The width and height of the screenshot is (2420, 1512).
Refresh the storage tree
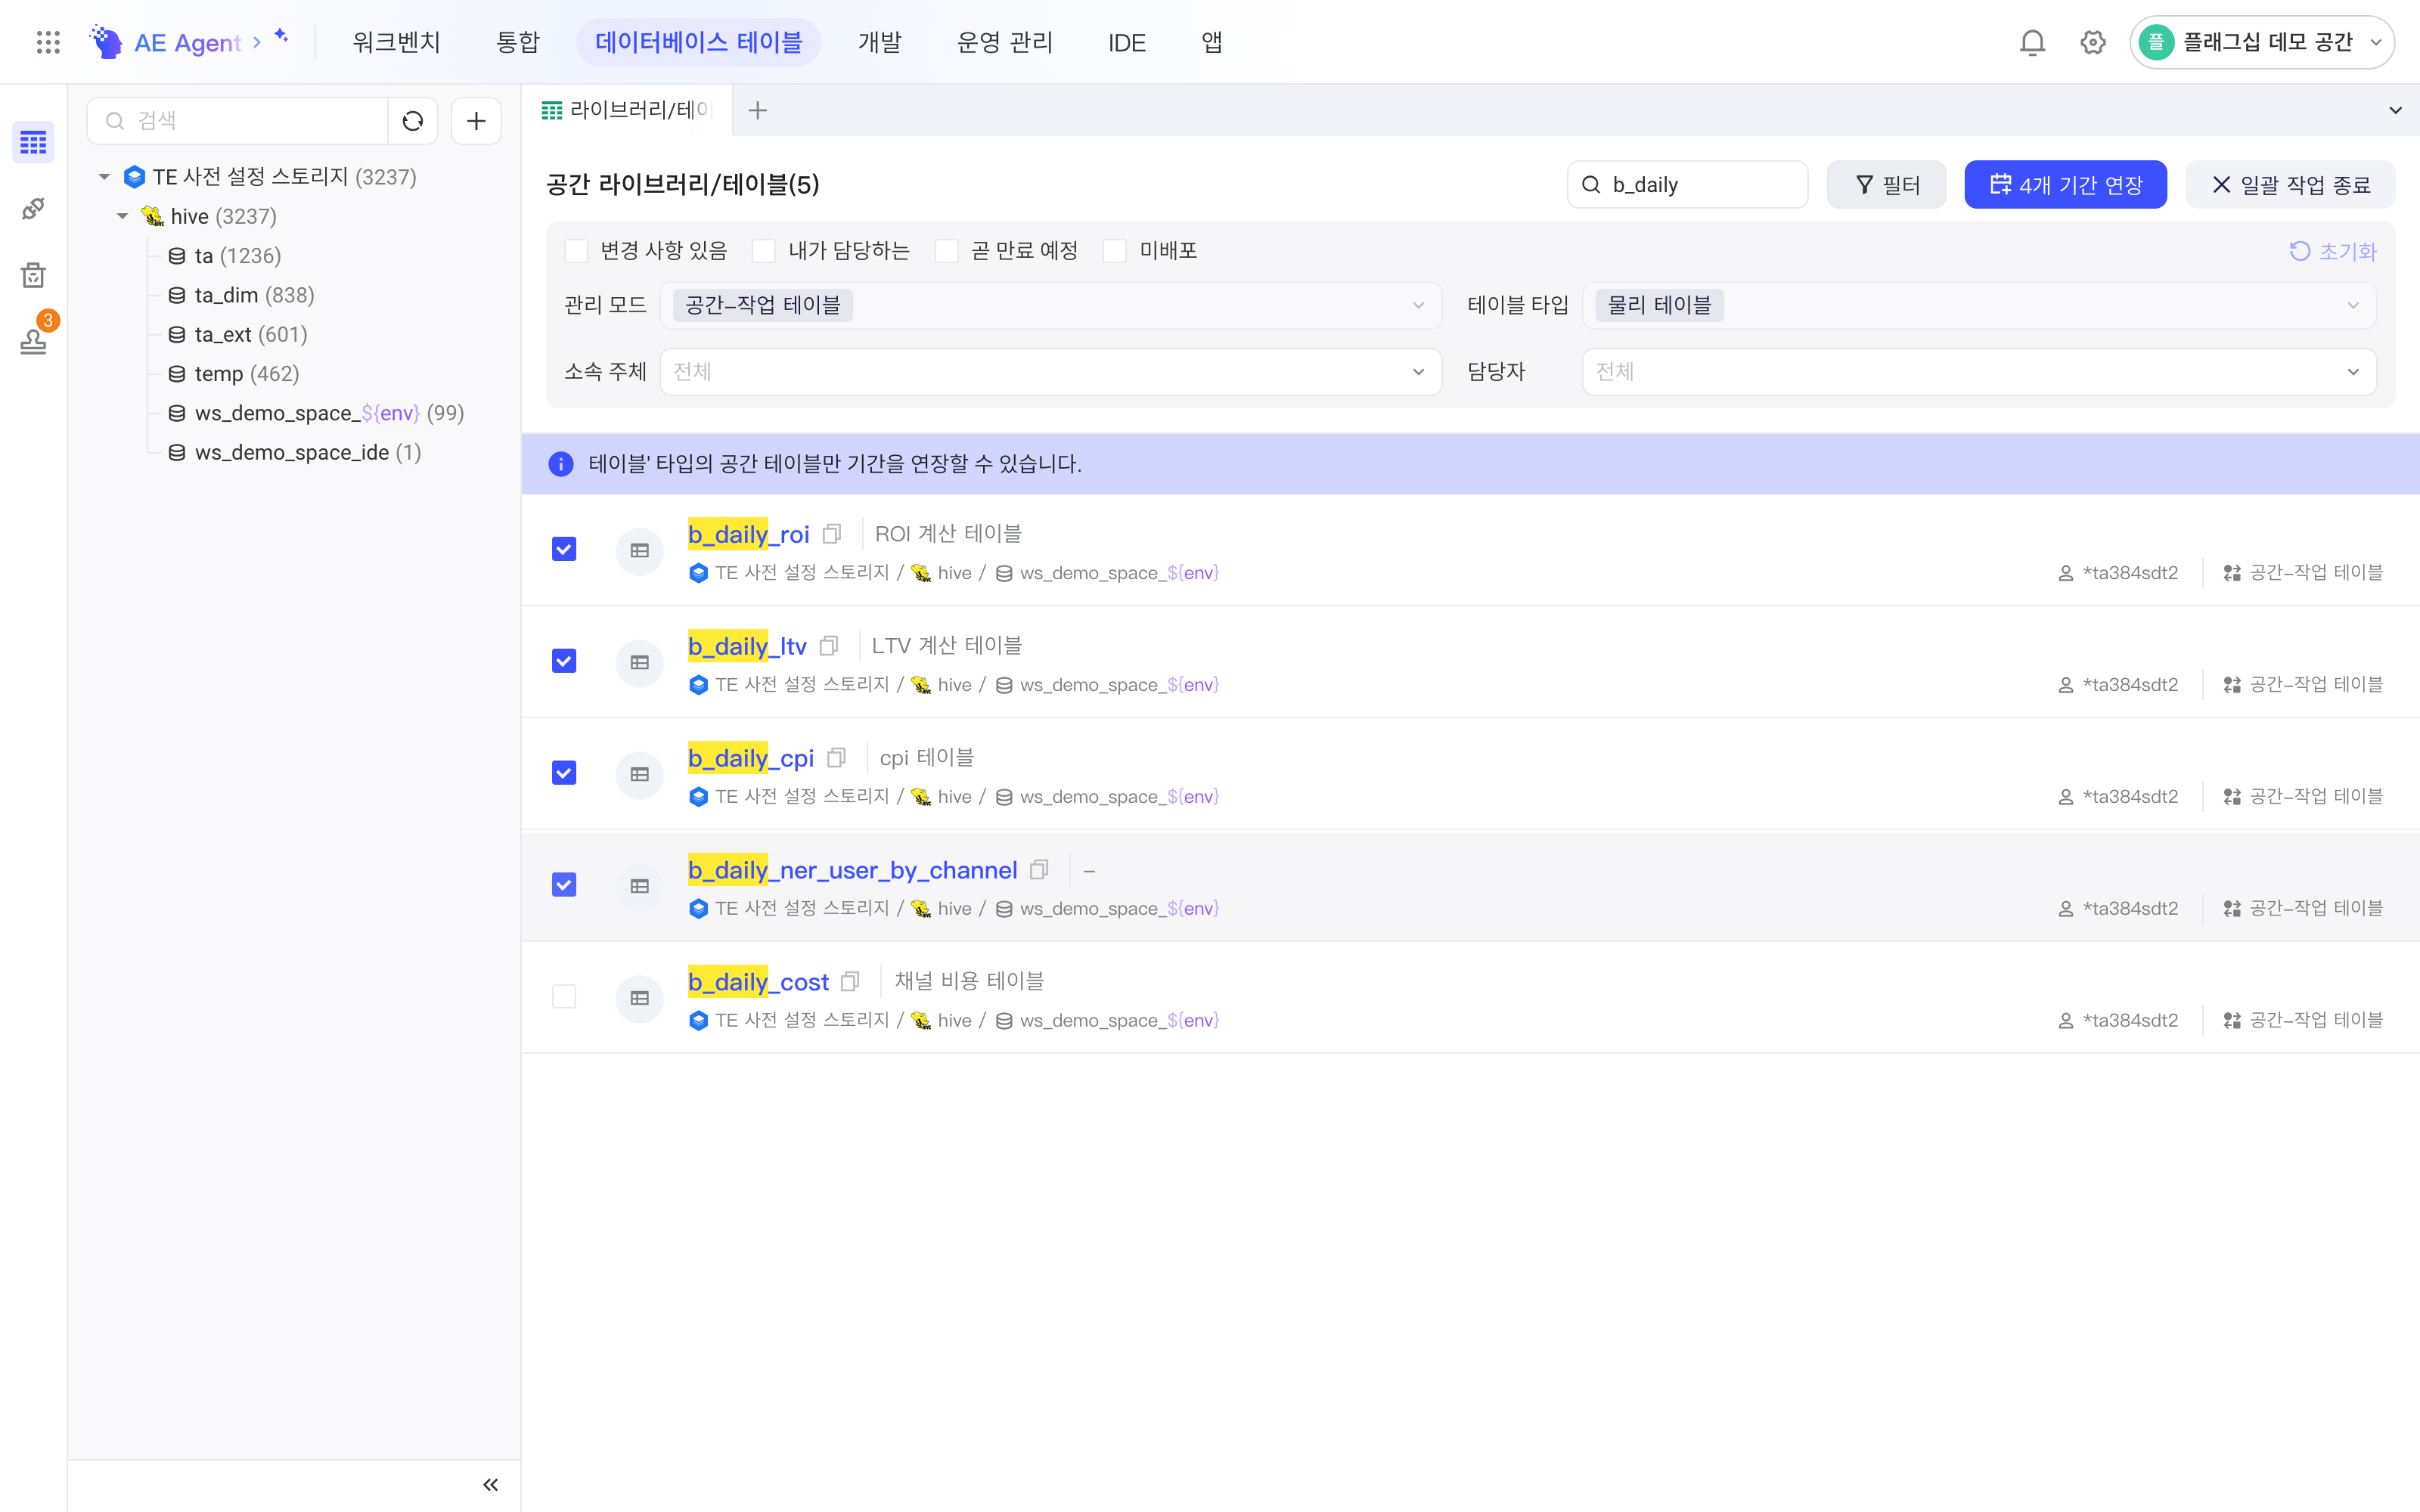(x=413, y=121)
